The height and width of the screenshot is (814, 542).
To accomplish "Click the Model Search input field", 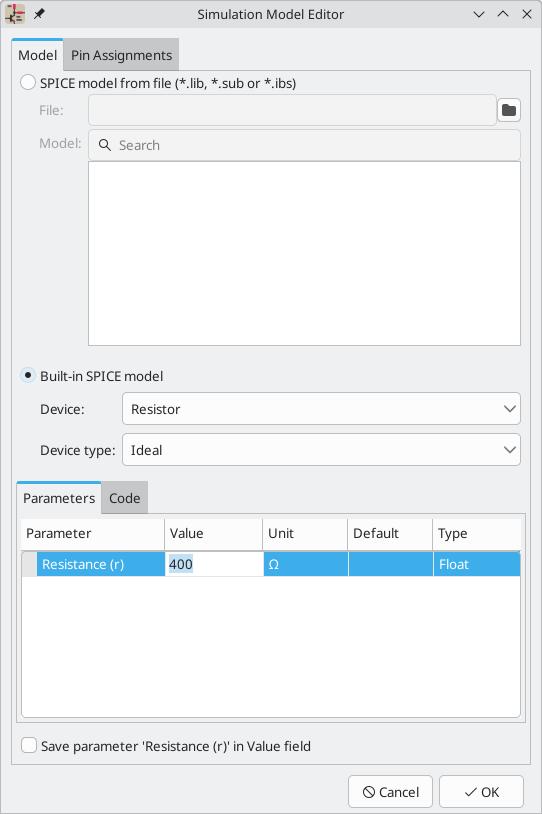I will point(304,145).
